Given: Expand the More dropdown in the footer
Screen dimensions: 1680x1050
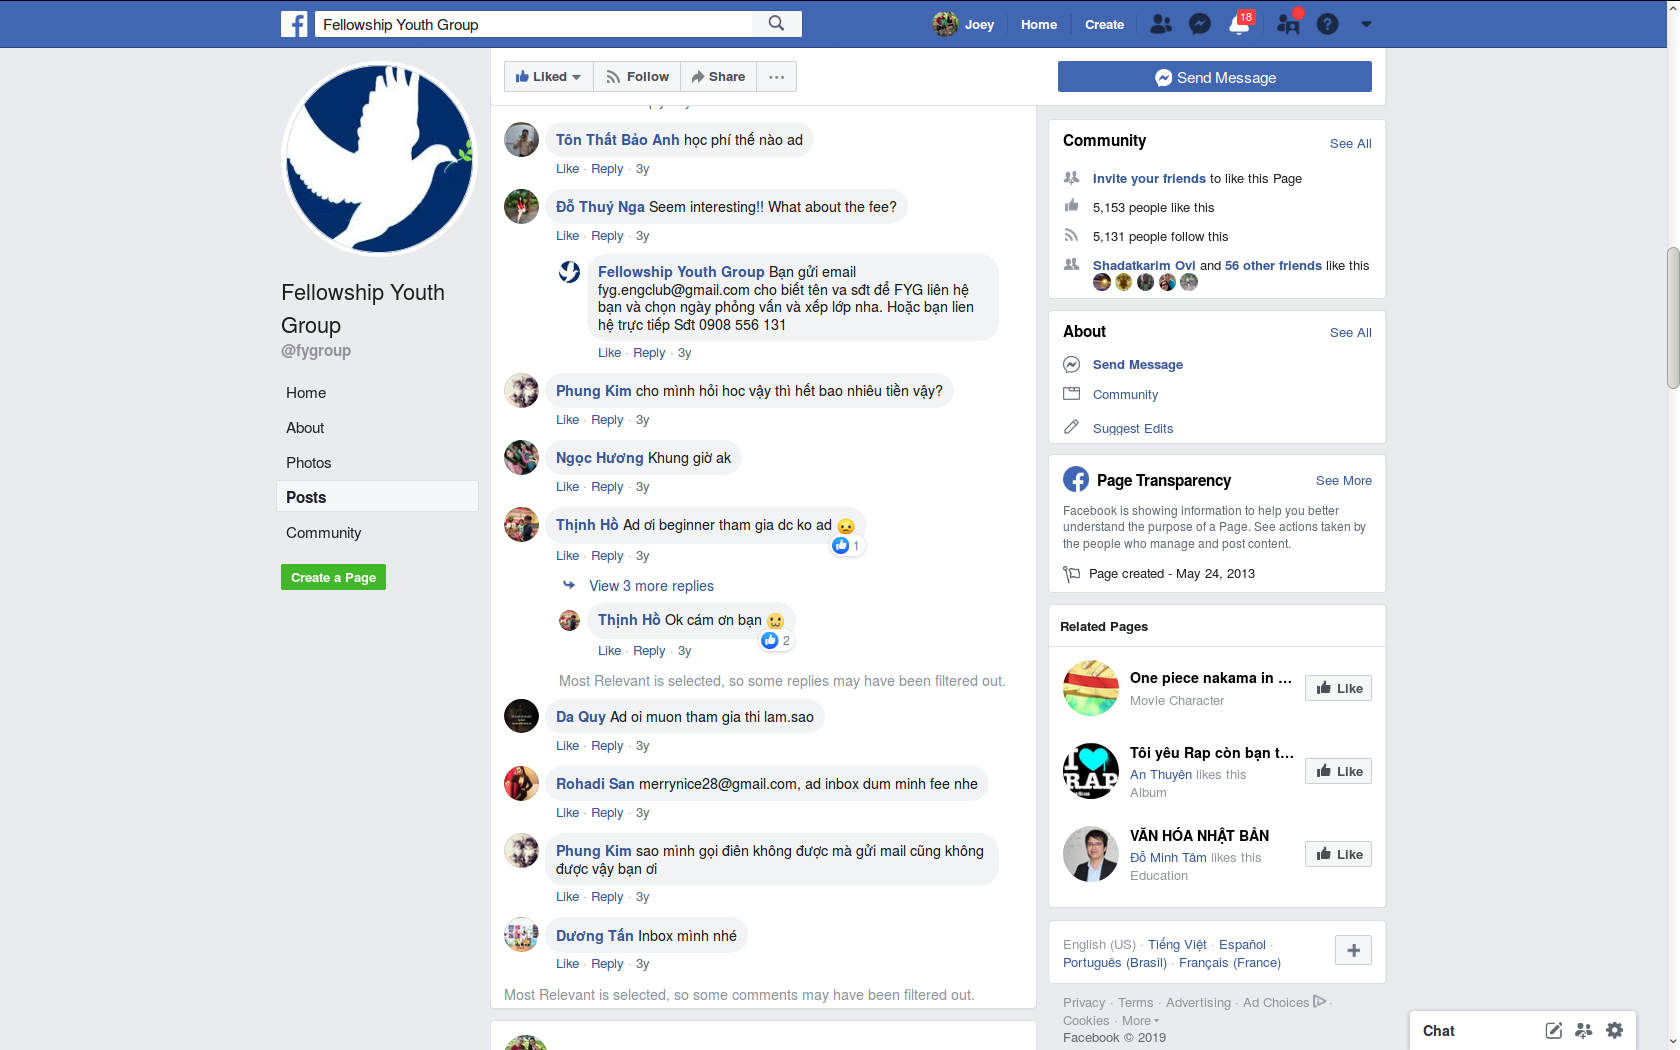Looking at the screenshot, I should [1139, 1020].
